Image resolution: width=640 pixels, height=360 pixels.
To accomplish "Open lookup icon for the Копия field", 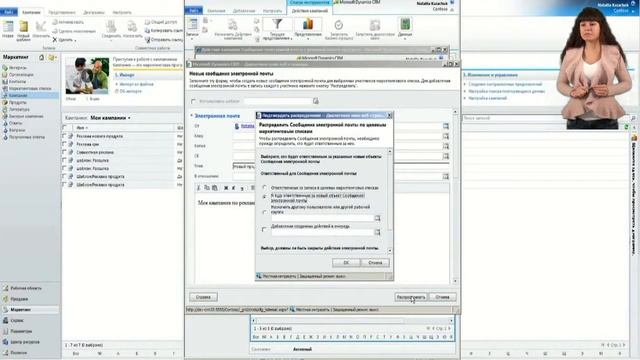I will click(446, 146).
